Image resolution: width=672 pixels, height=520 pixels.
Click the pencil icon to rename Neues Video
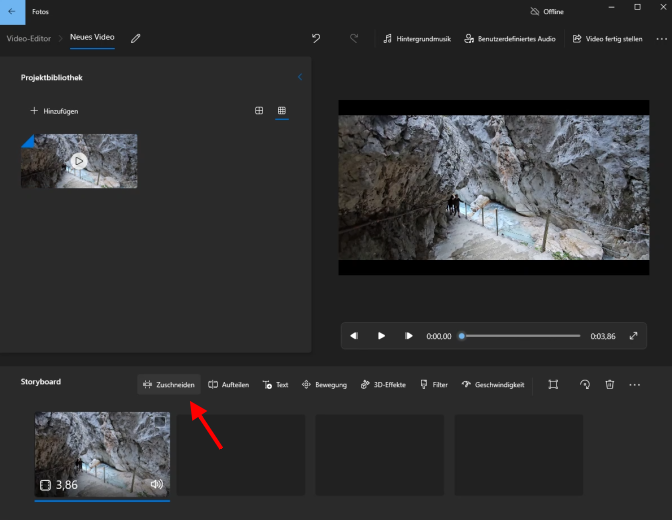point(136,38)
